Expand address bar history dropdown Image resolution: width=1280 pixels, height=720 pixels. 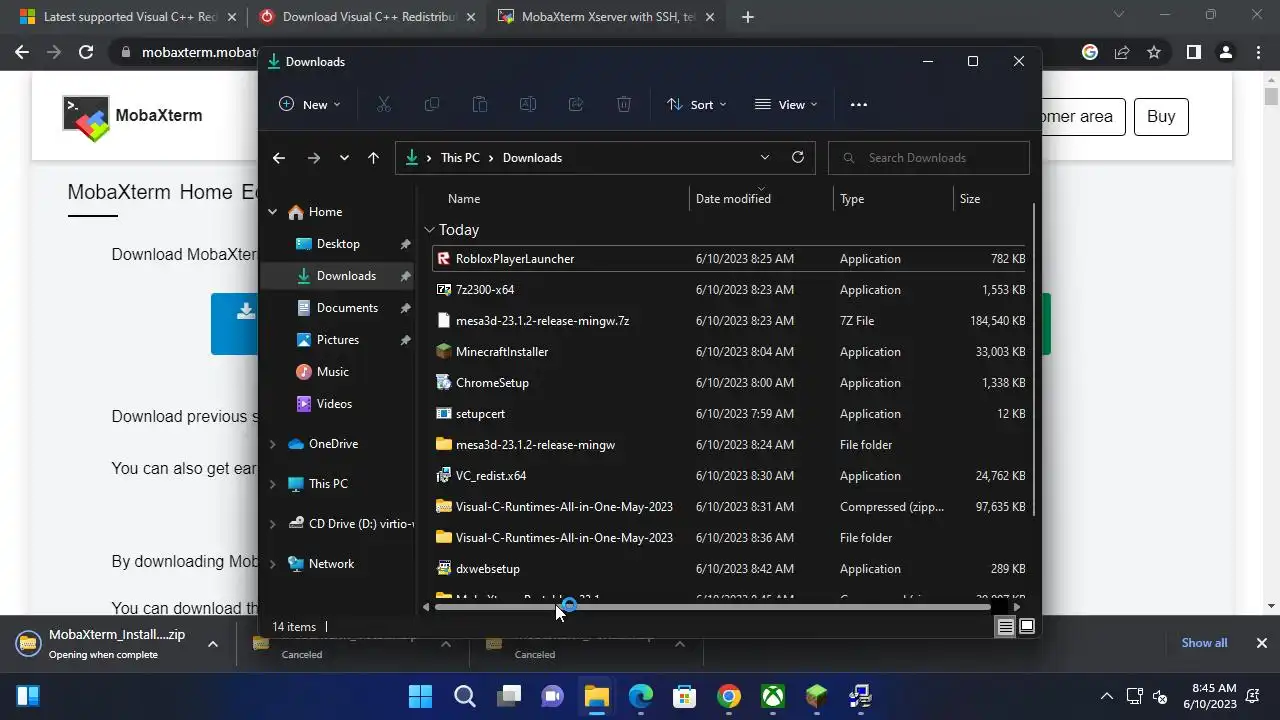point(765,157)
